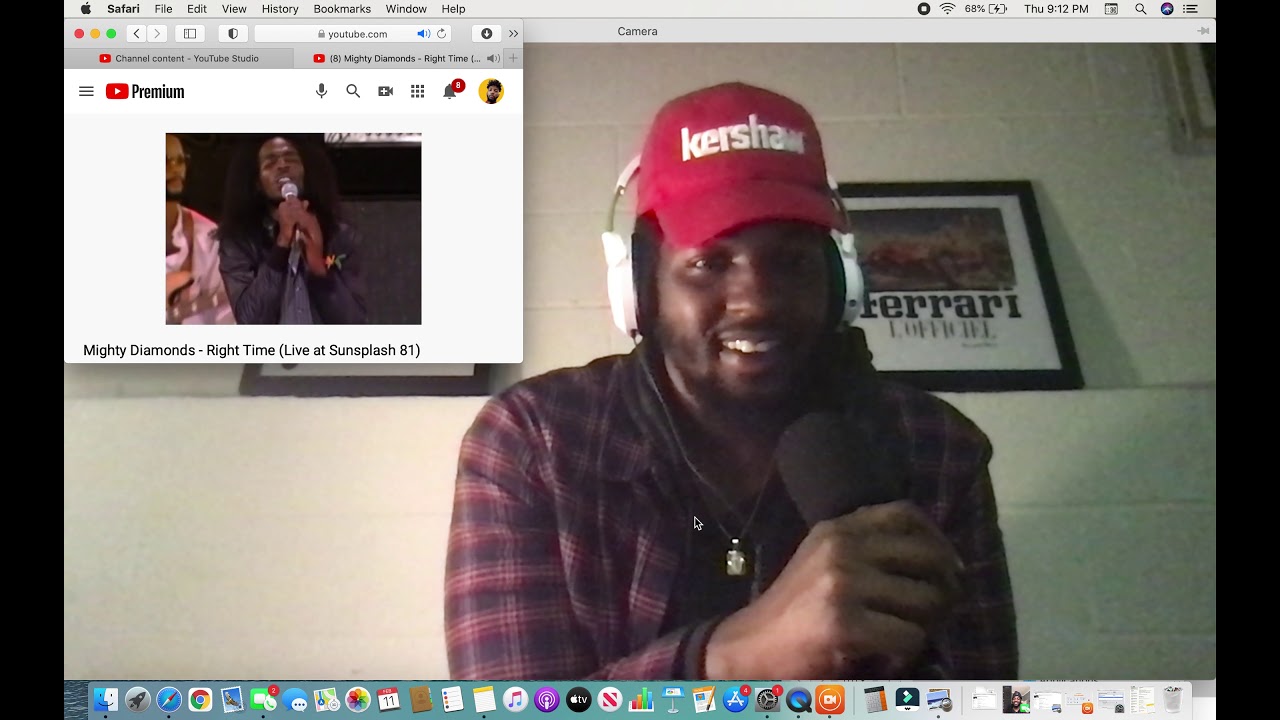
Task: Open the Wi-Fi status menu
Action: [x=947, y=9]
